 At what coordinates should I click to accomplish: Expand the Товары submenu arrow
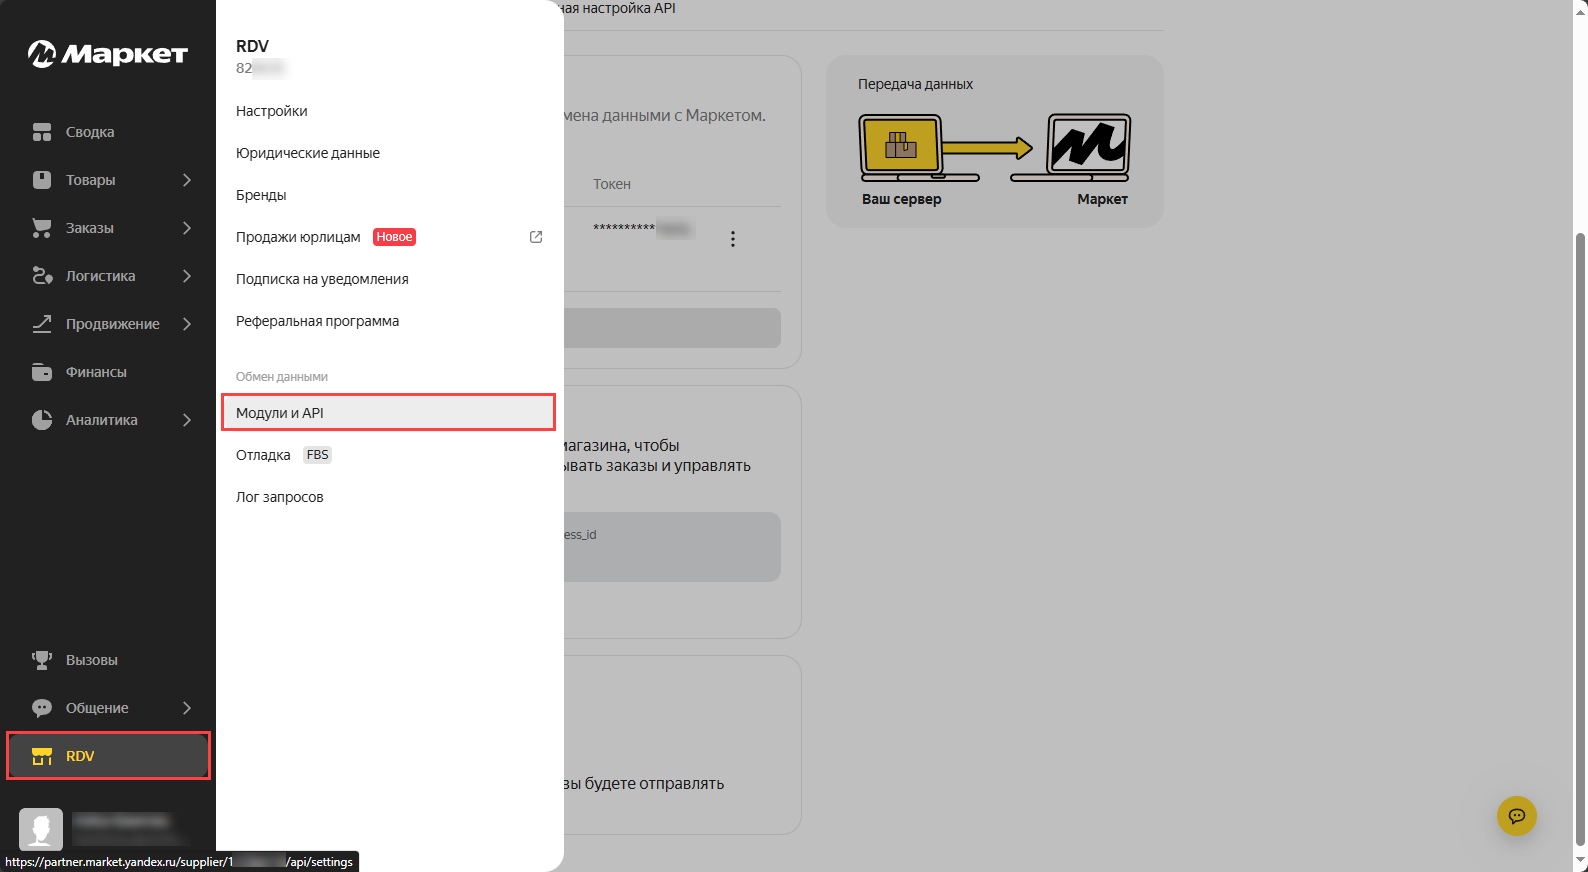point(187,180)
